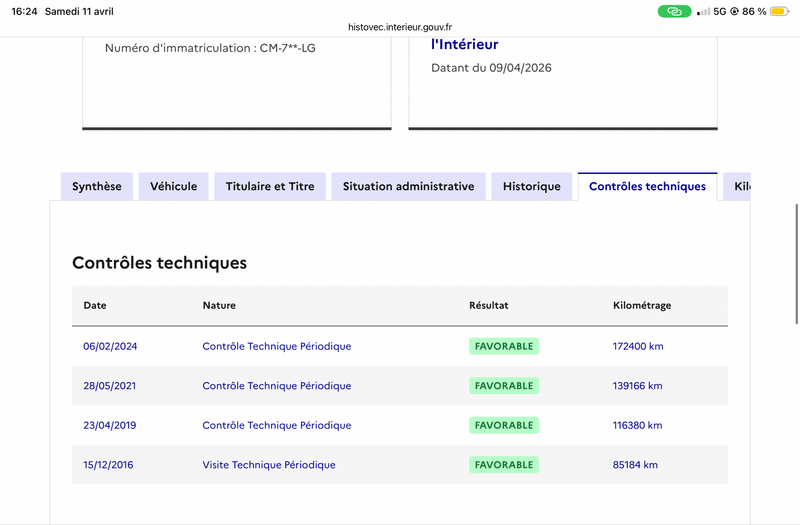This screenshot has width=800, height=525.
Task: Tap the battery icon in status bar
Action: pyautogui.click(x=780, y=11)
